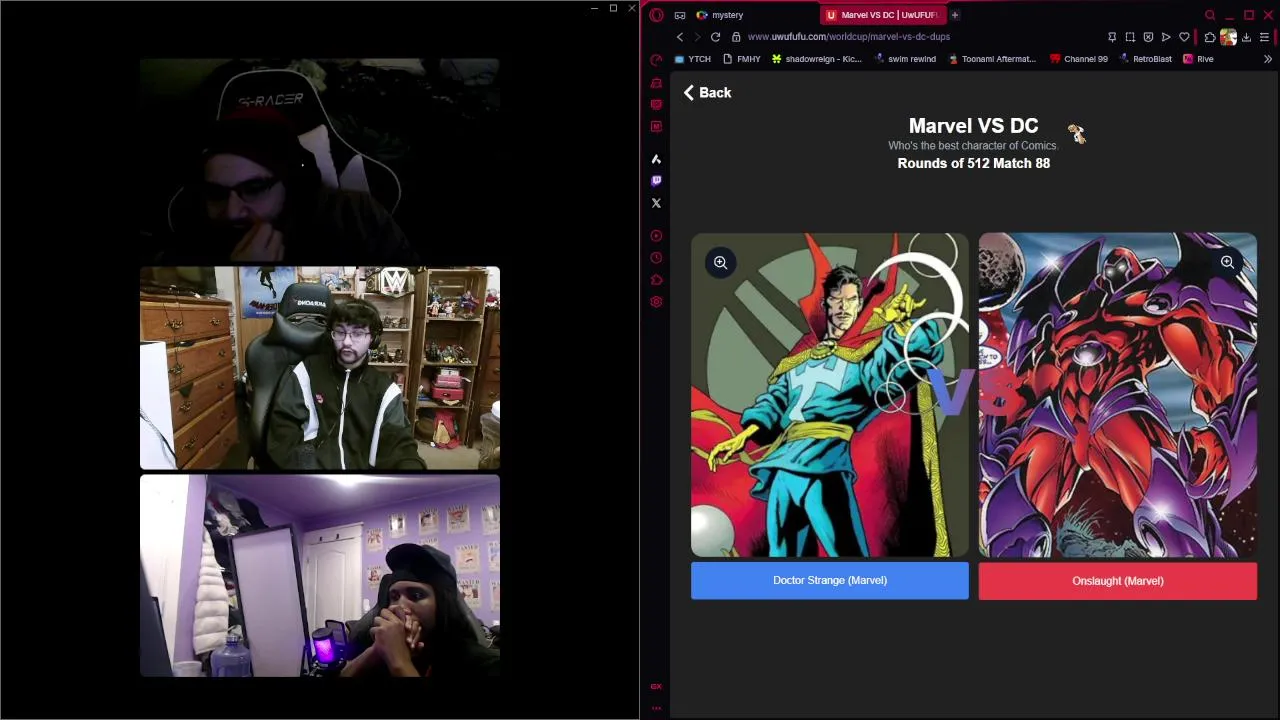Open the RetroBlast bookmark

1145,59
